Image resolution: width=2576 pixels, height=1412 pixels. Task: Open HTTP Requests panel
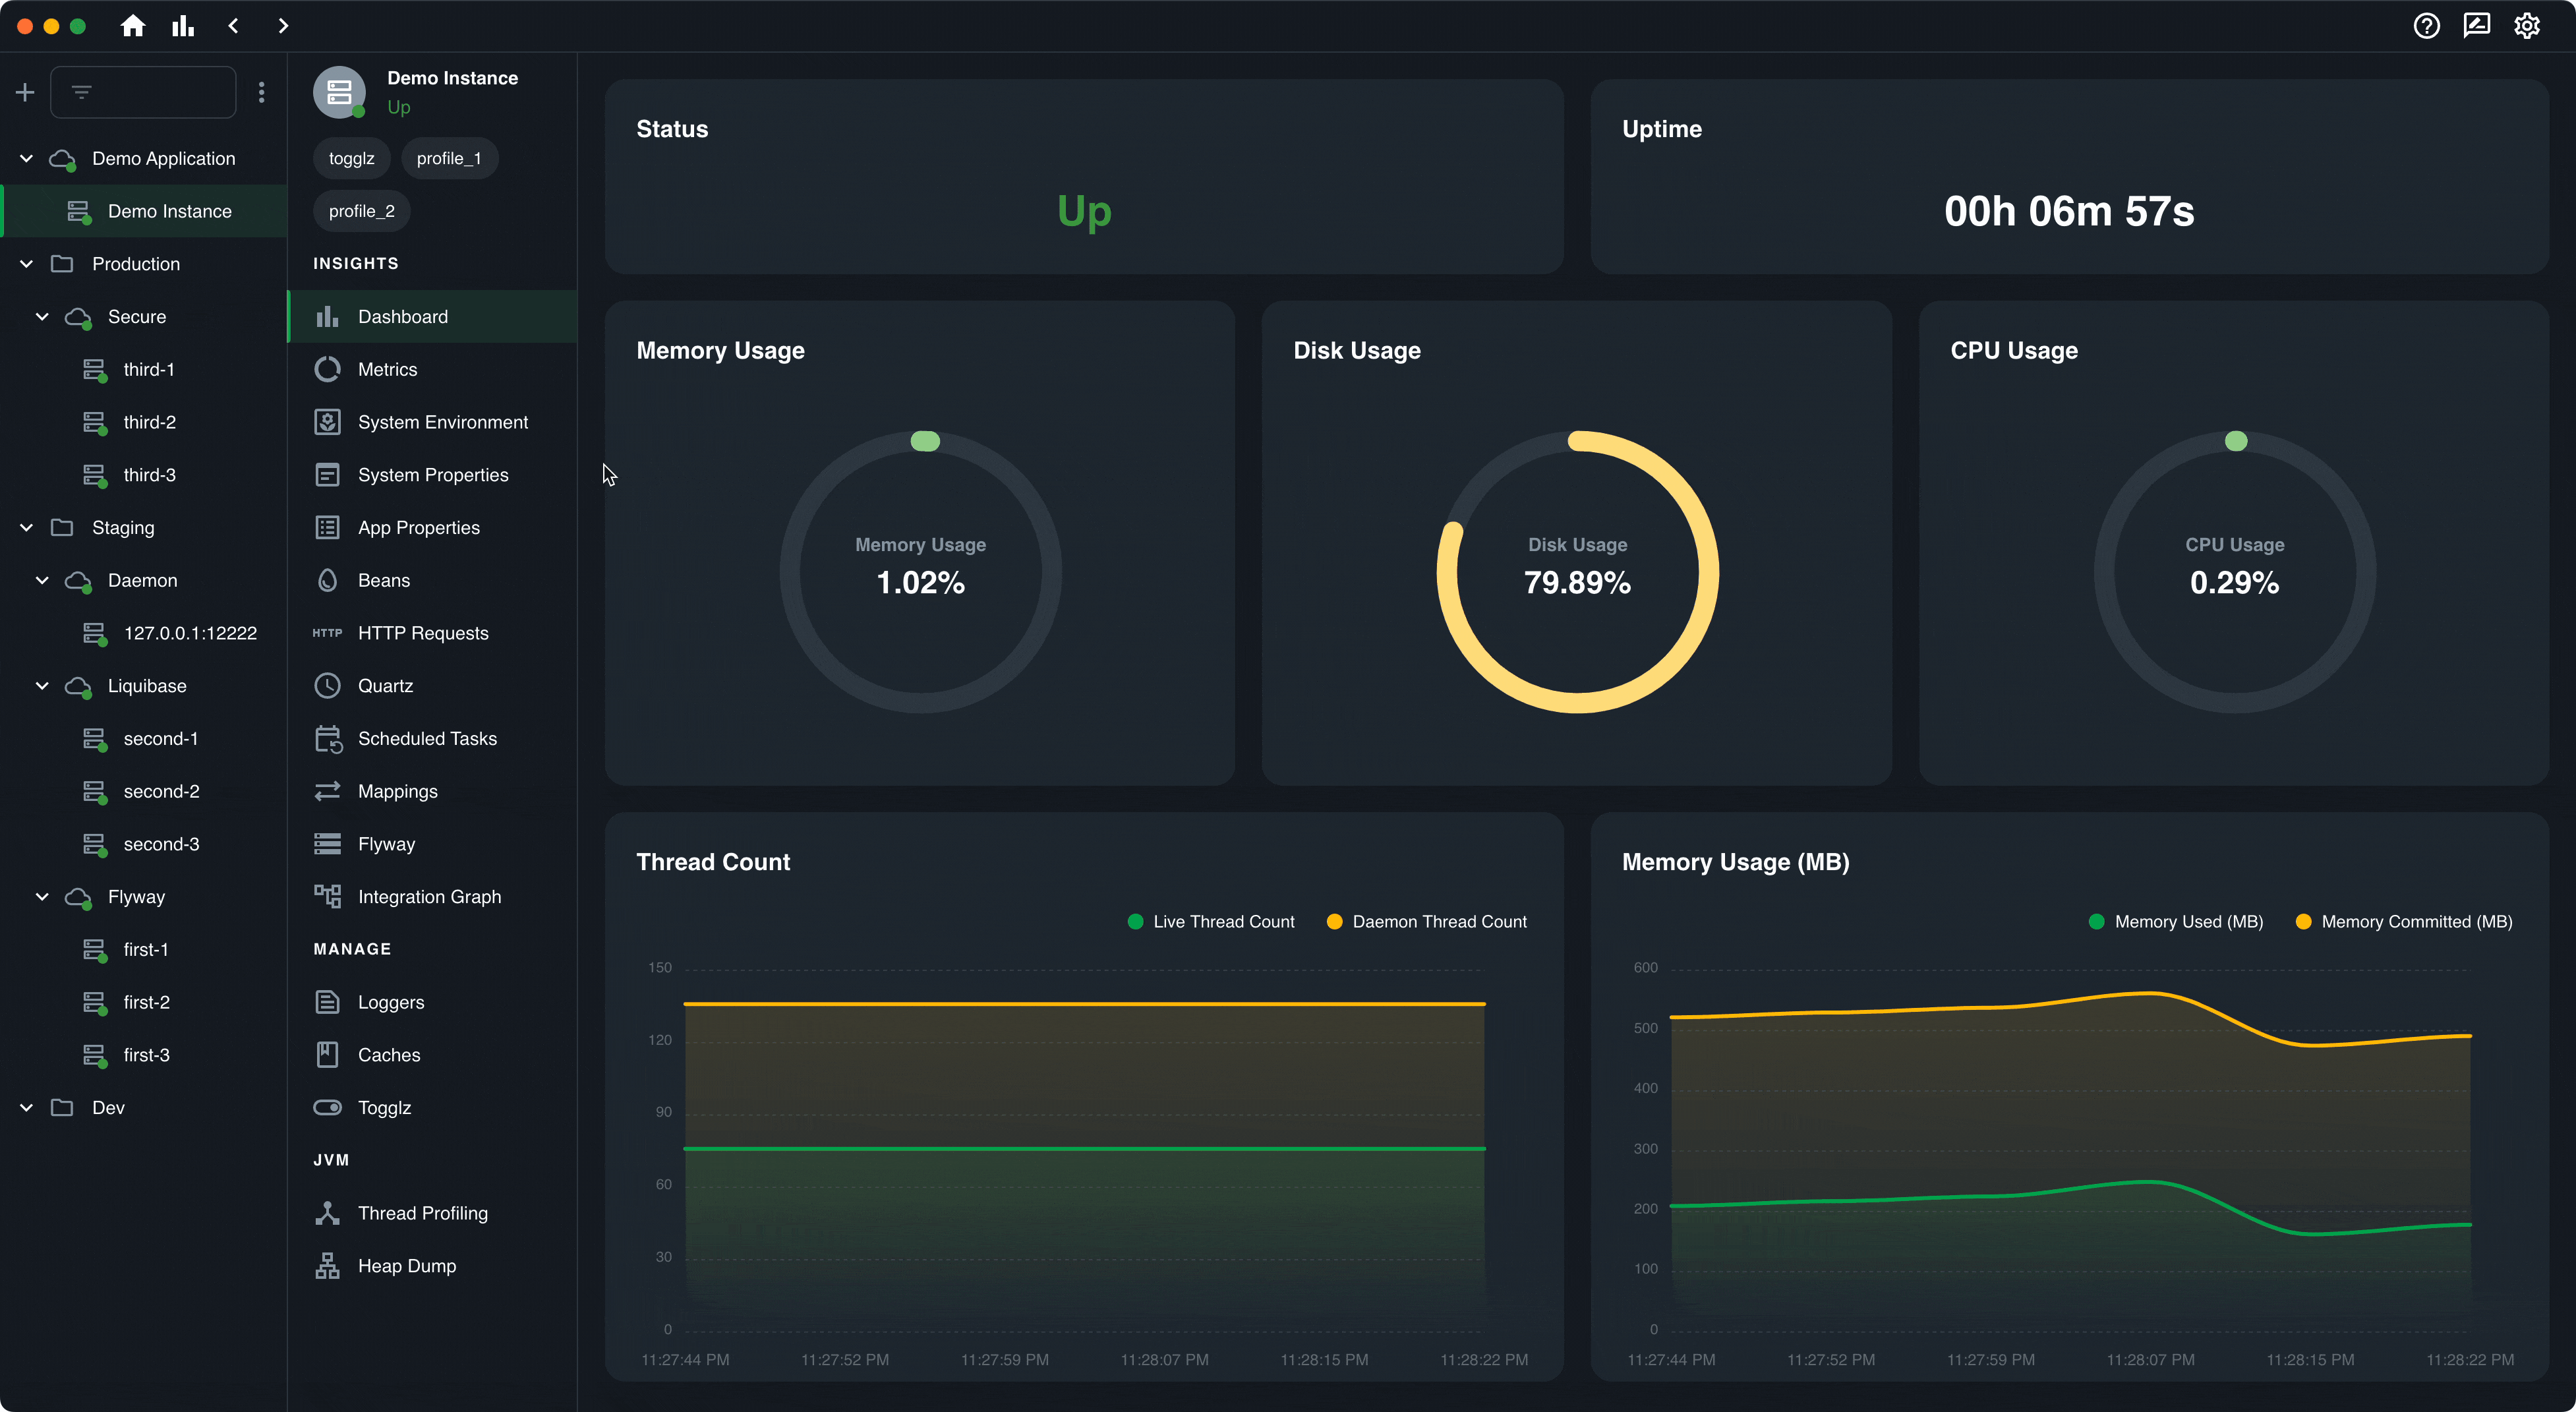(424, 632)
